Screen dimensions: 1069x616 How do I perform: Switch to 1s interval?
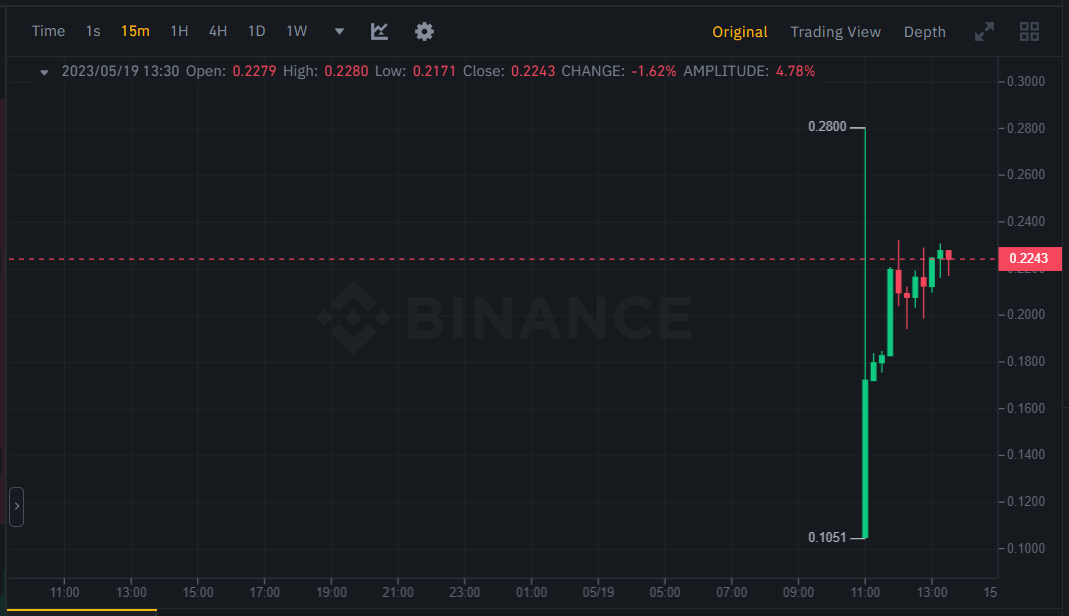[93, 31]
